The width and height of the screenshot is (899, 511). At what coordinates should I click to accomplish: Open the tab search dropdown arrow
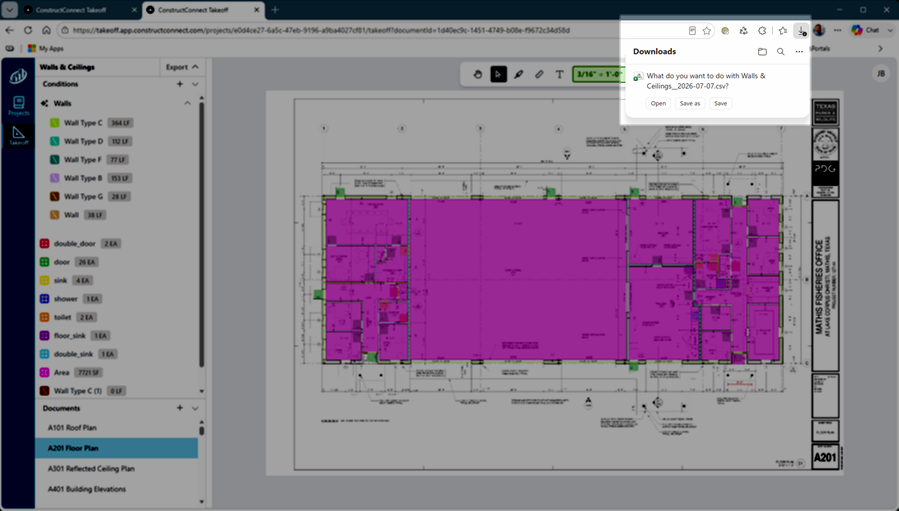tap(10, 10)
